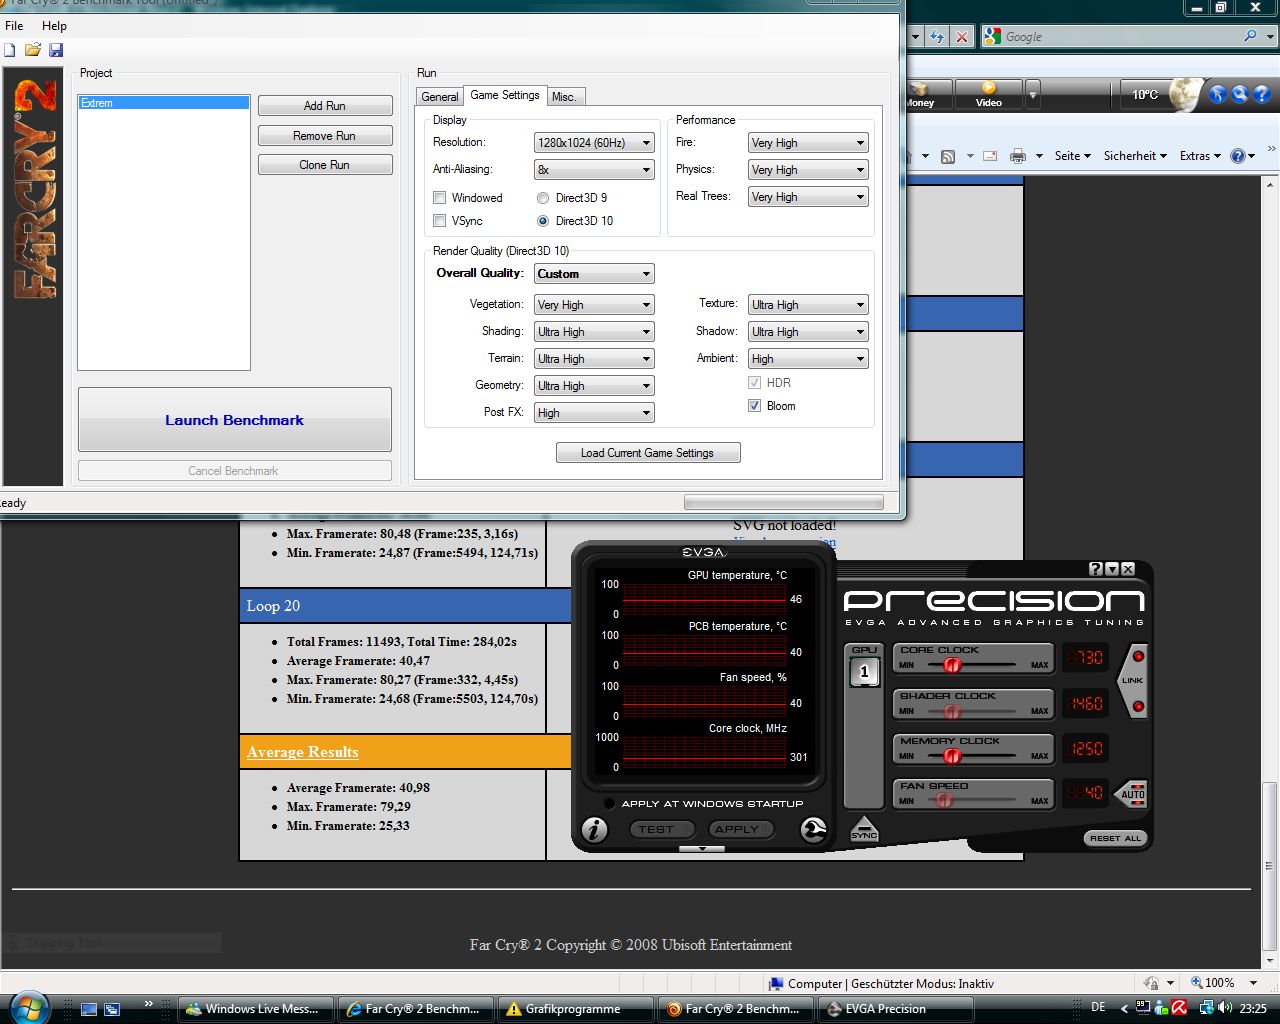This screenshot has width=1280, height=1024.
Task: Click the Fan Speed slider handle
Action: click(943, 801)
